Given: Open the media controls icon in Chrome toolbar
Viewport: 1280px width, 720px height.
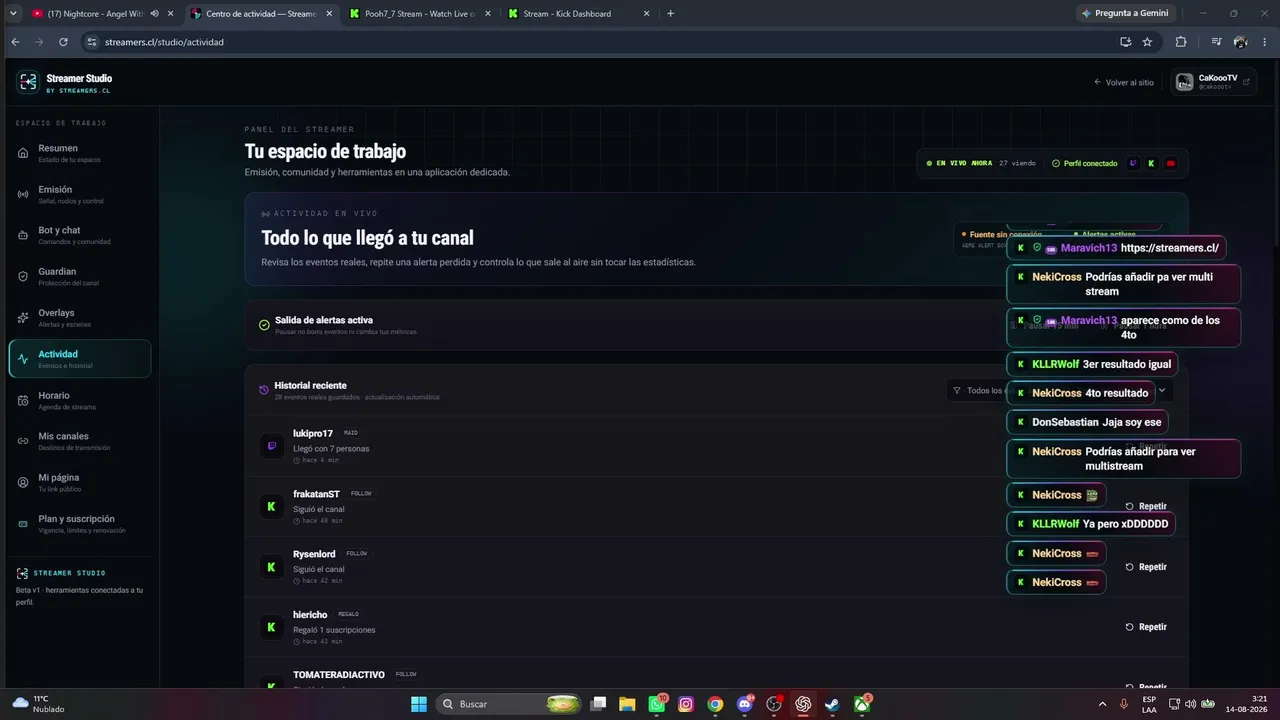Looking at the screenshot, I should (1216, 42).
